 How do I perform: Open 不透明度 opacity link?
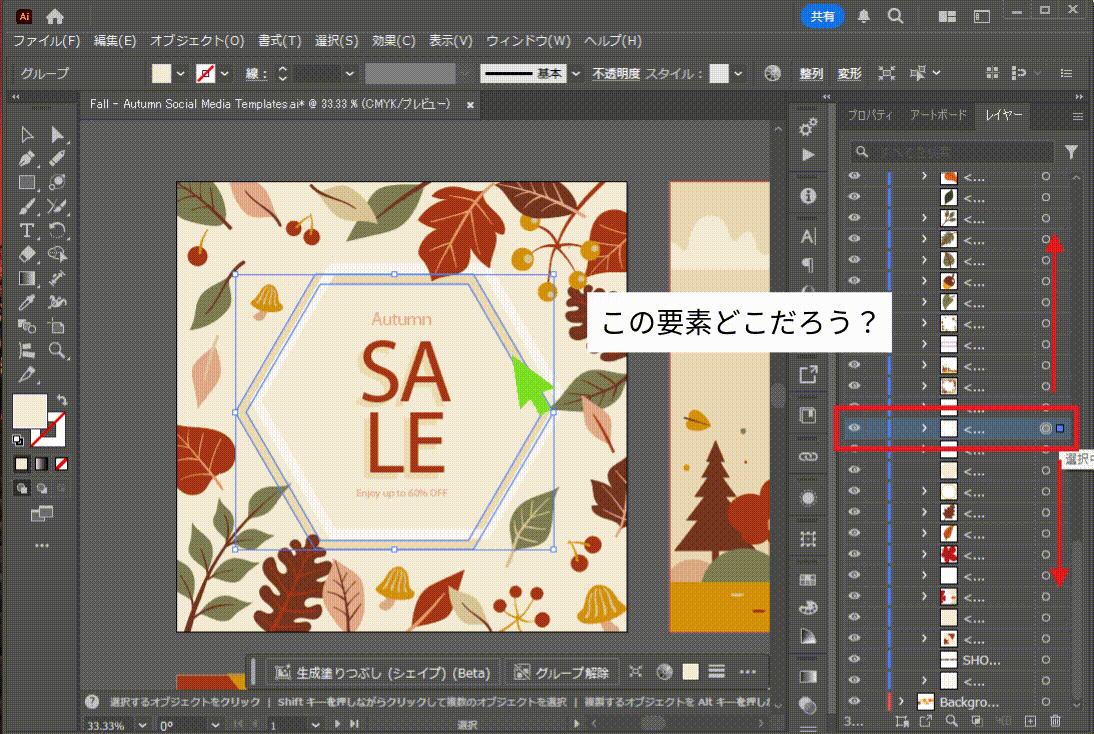click(616, 73)
